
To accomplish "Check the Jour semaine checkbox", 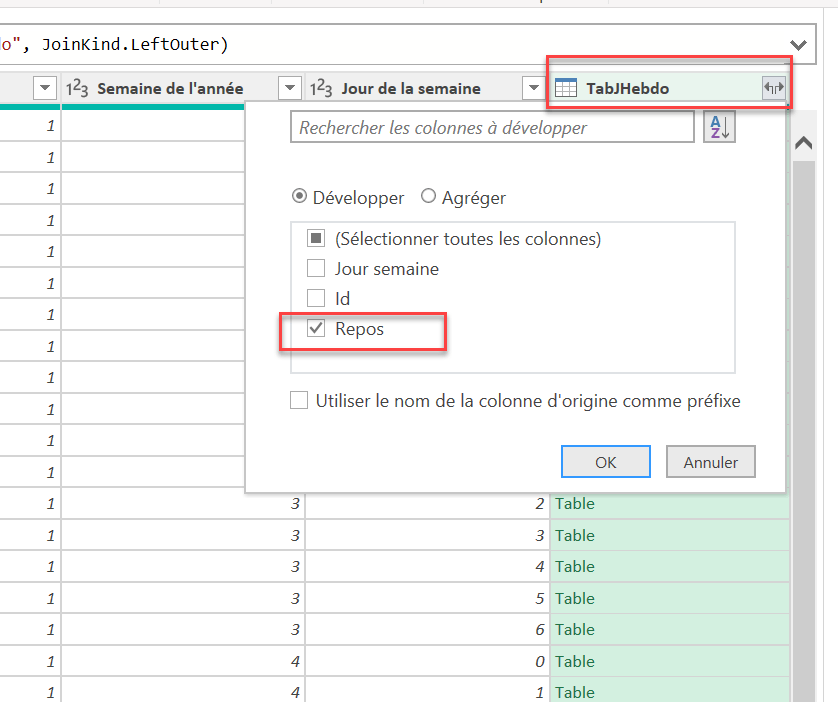I will (x=315, y=269).
